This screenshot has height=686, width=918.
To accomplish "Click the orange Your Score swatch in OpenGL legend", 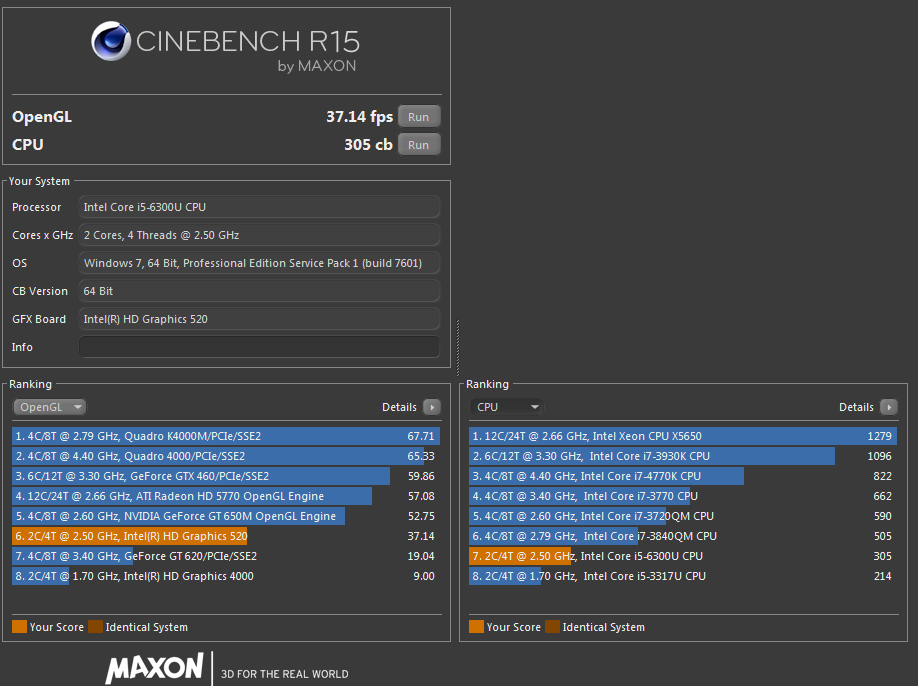I will 19,627.
